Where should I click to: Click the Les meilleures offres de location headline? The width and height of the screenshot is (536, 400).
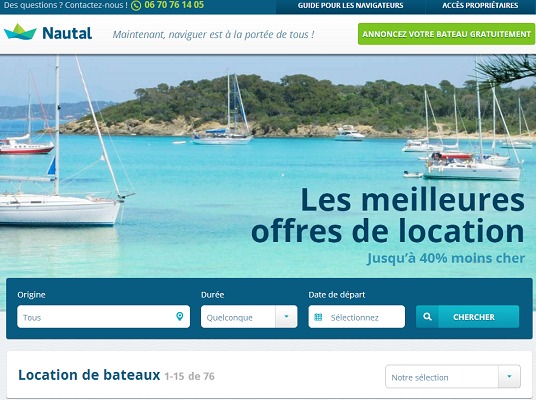click(x=388, y=215)
